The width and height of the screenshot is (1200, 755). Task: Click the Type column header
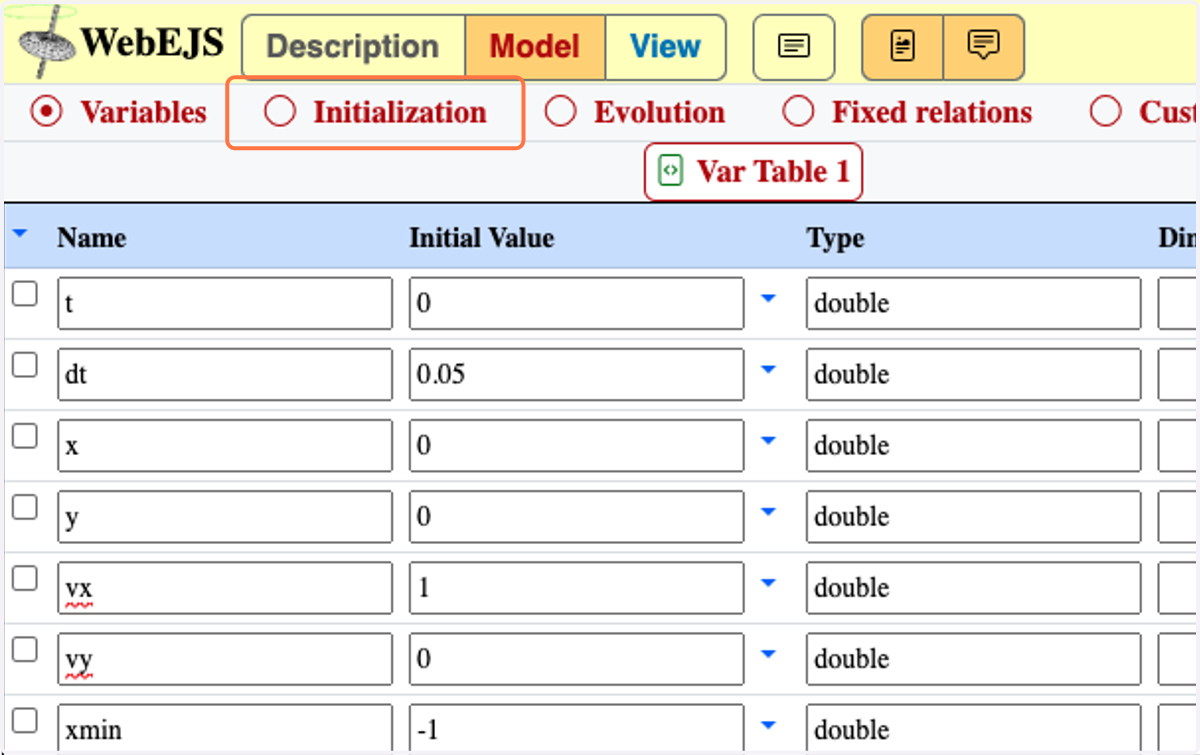835,239
